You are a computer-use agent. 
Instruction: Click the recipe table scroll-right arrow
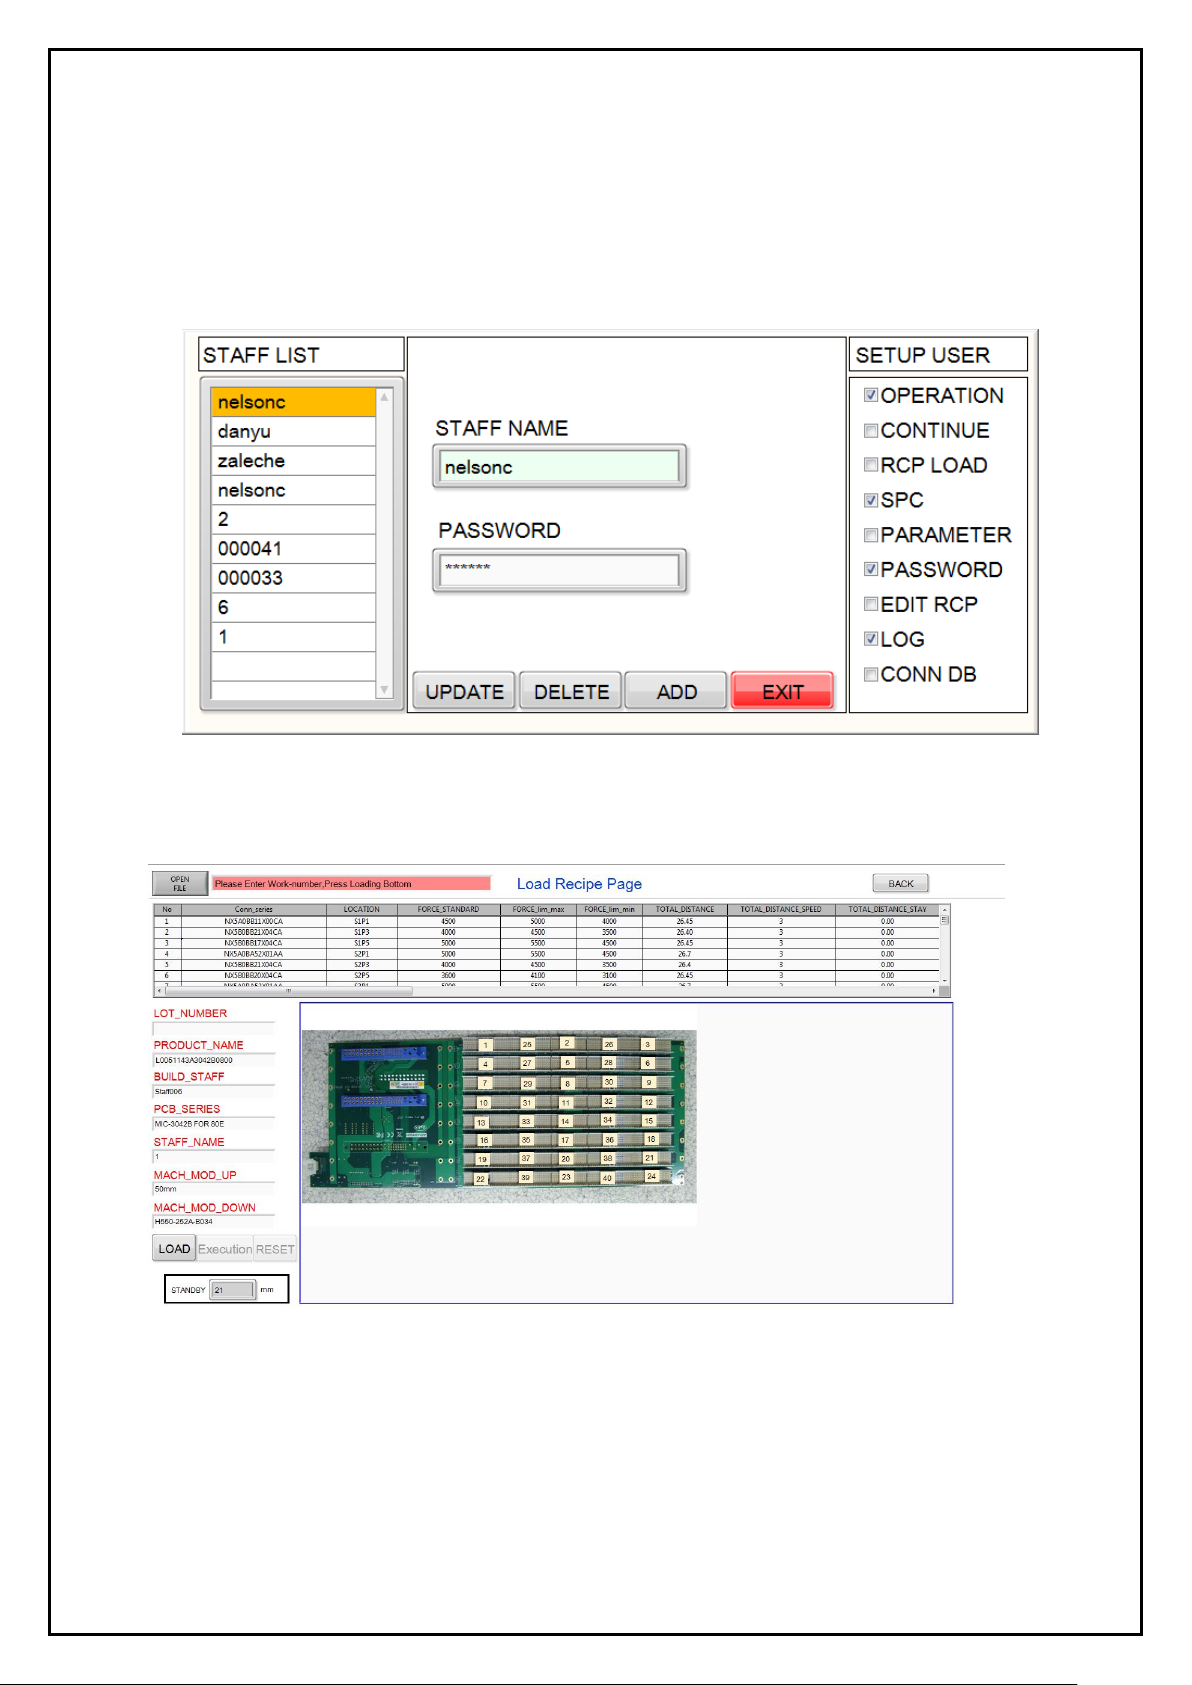[x=934, y=991]
